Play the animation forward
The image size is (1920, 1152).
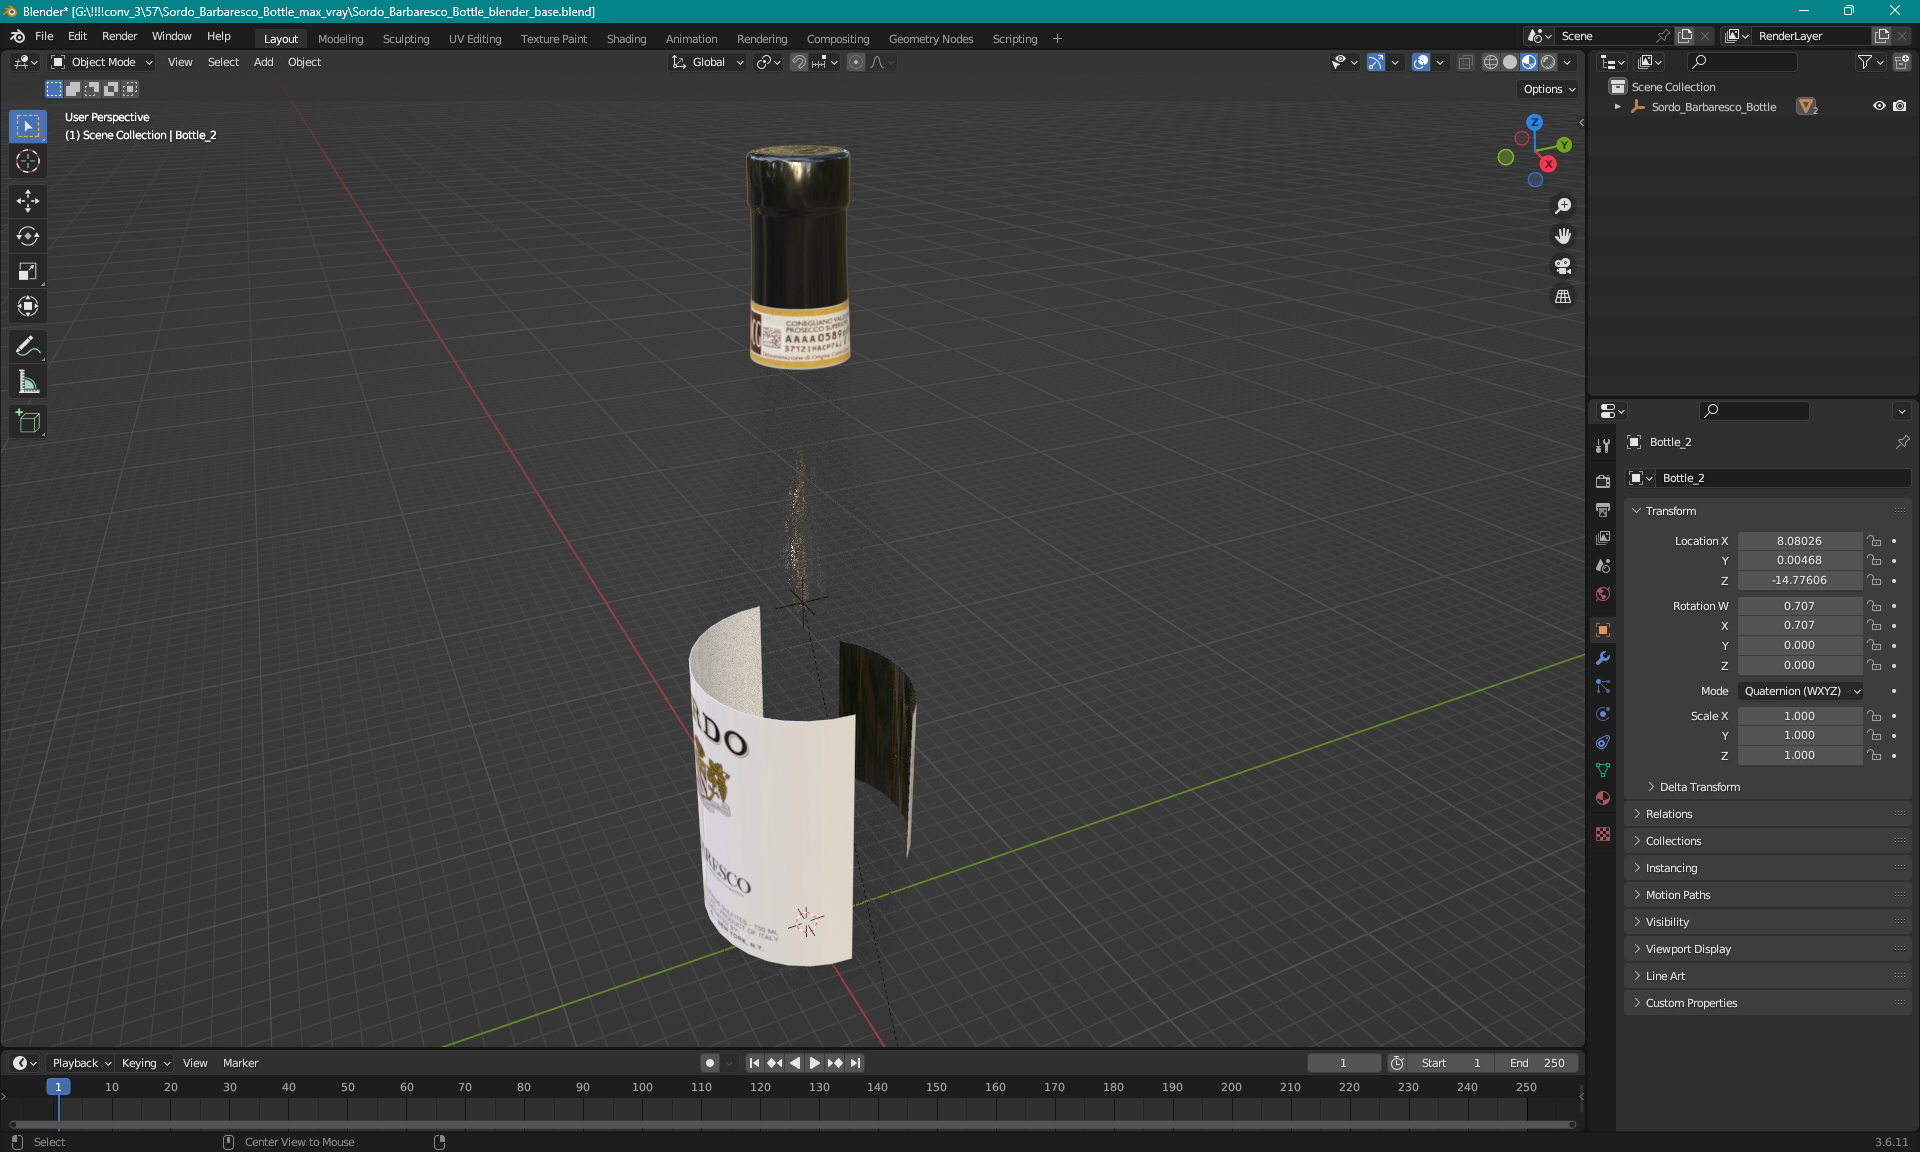point(815,1063)
